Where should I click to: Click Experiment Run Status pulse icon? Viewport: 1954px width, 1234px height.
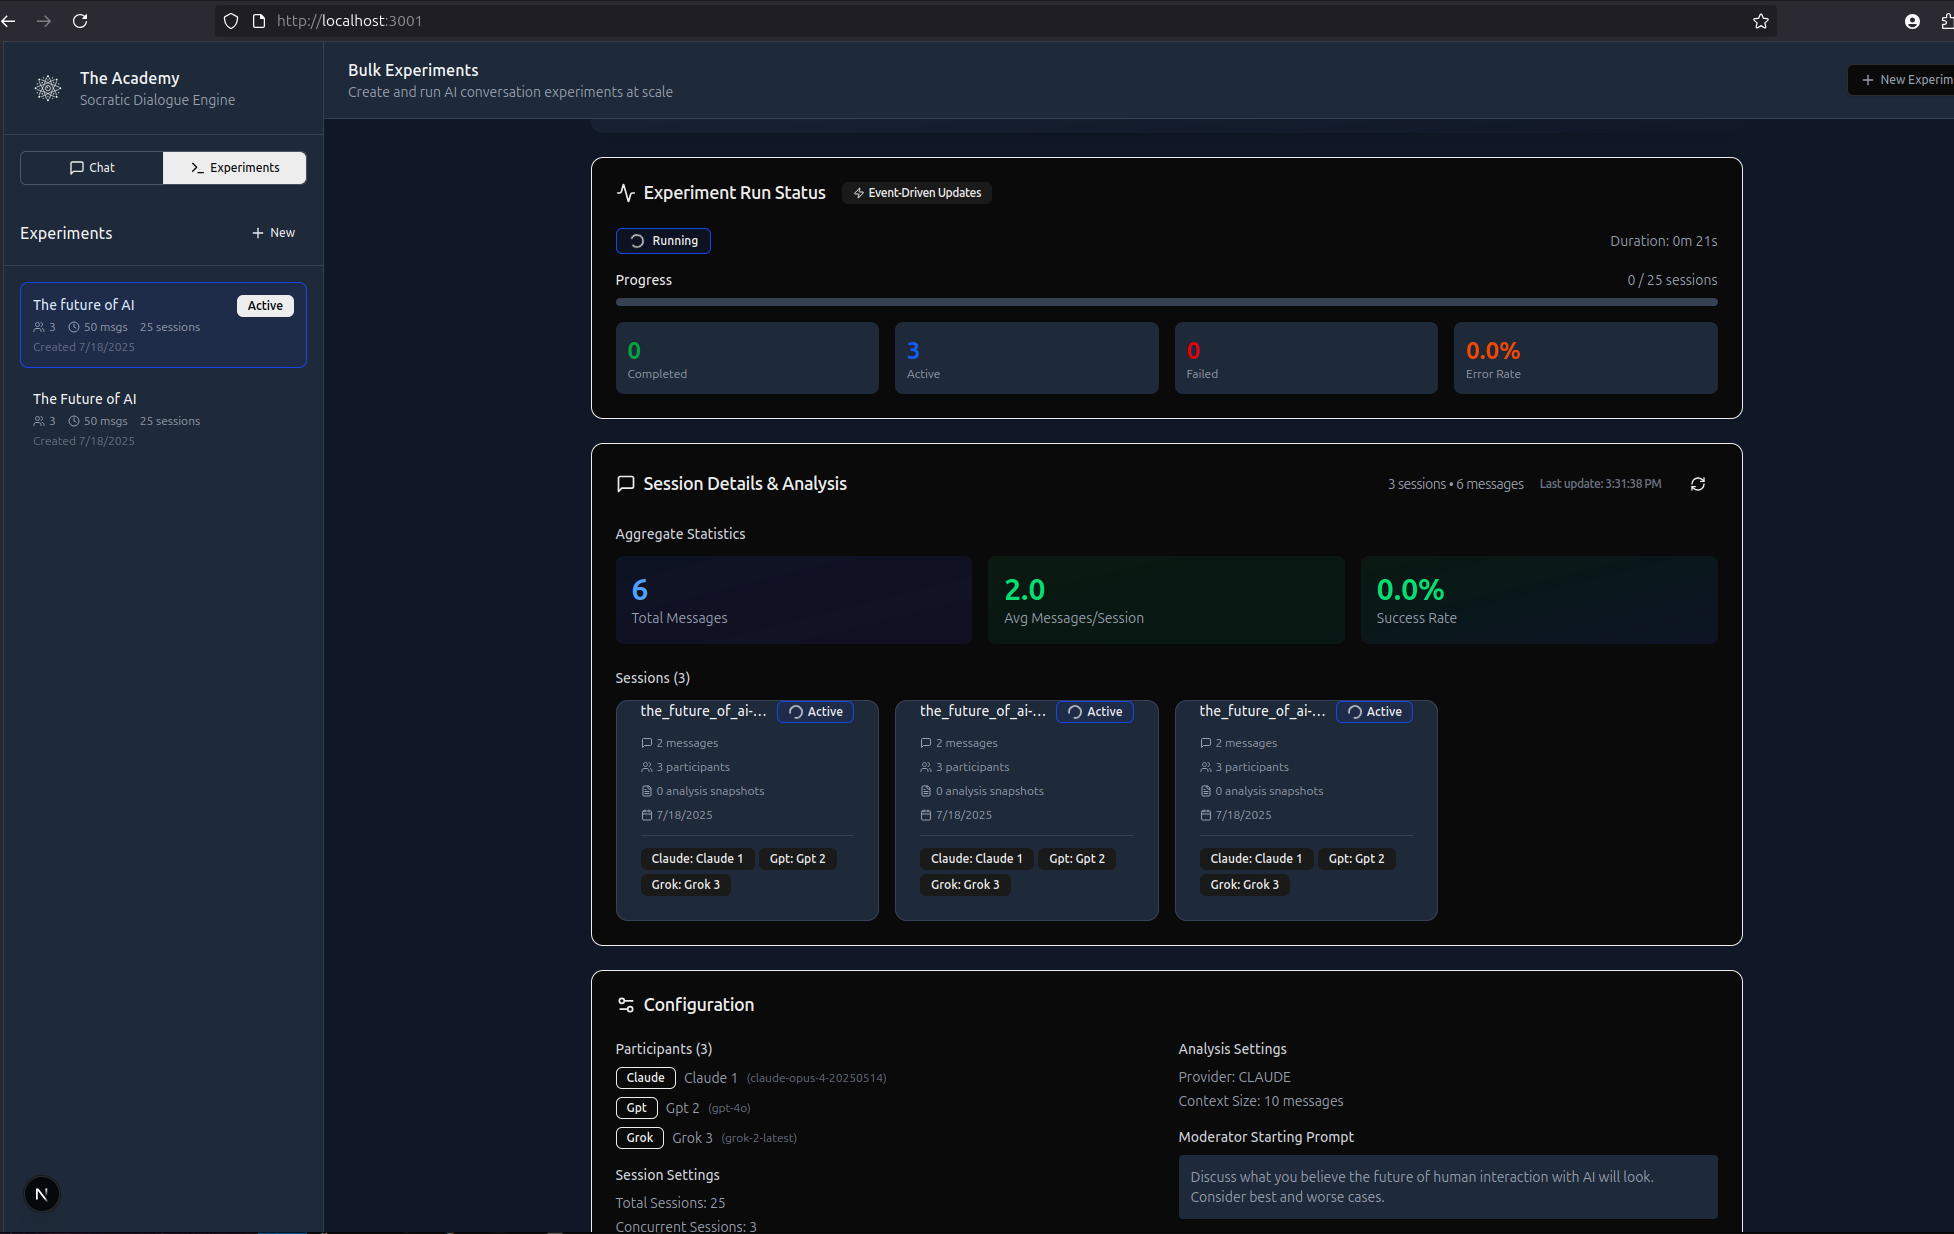pos(626,193)
